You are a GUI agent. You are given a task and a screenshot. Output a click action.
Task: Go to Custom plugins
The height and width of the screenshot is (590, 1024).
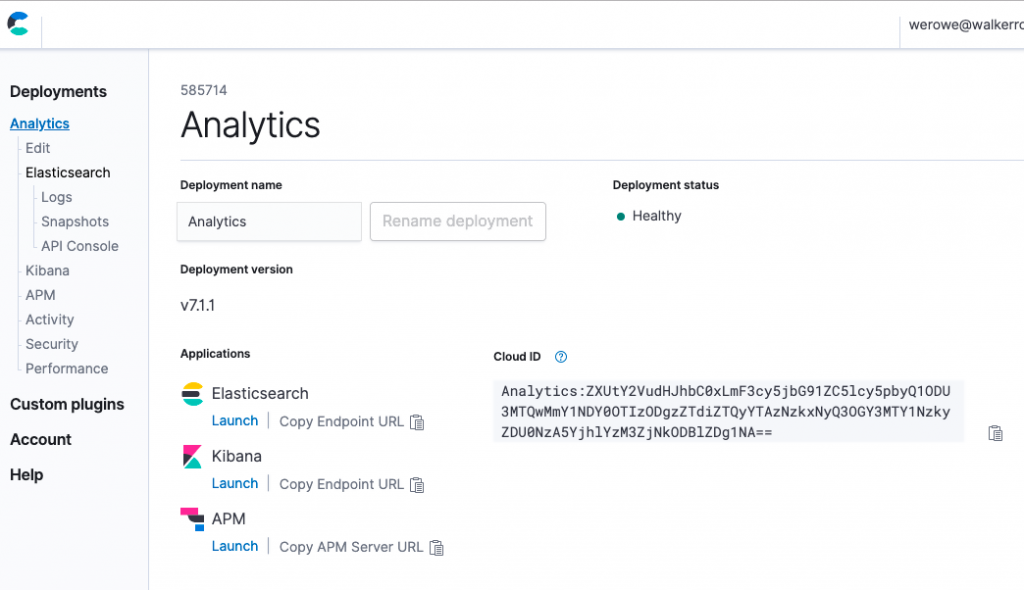(67, 404)
